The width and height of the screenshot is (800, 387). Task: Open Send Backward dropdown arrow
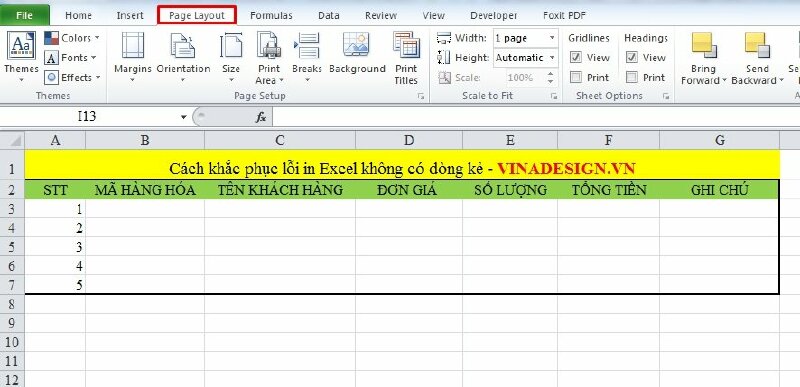click(x=781, y=81)
